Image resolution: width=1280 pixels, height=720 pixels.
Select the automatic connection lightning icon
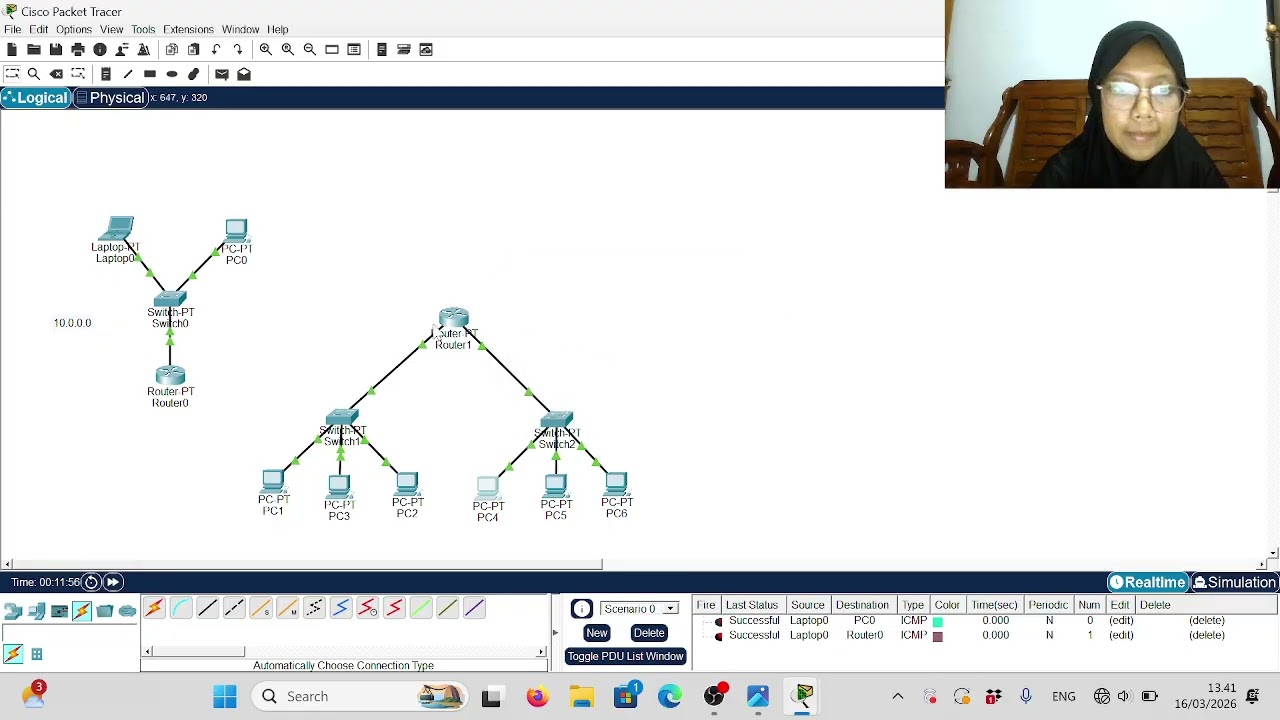tap(154, 608)
